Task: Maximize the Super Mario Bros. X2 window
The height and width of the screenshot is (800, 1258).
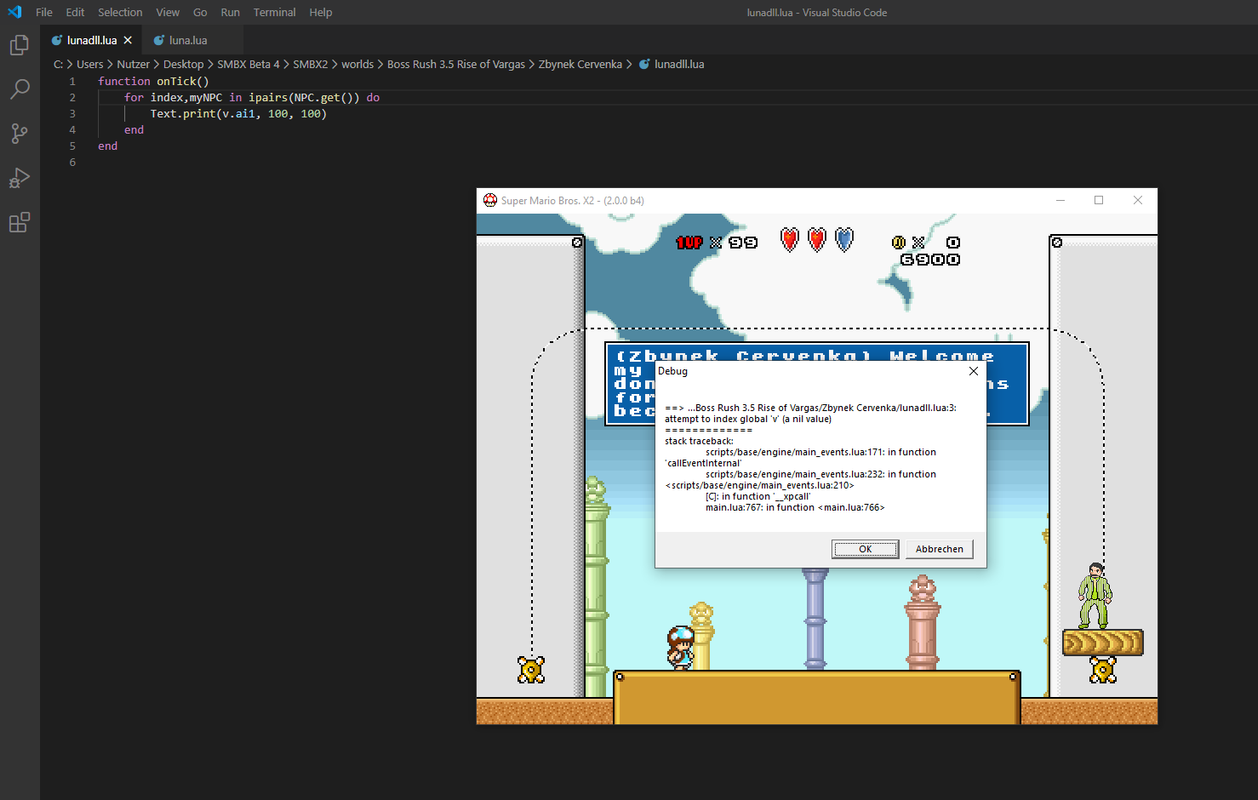Action: tap(1098, 200)
